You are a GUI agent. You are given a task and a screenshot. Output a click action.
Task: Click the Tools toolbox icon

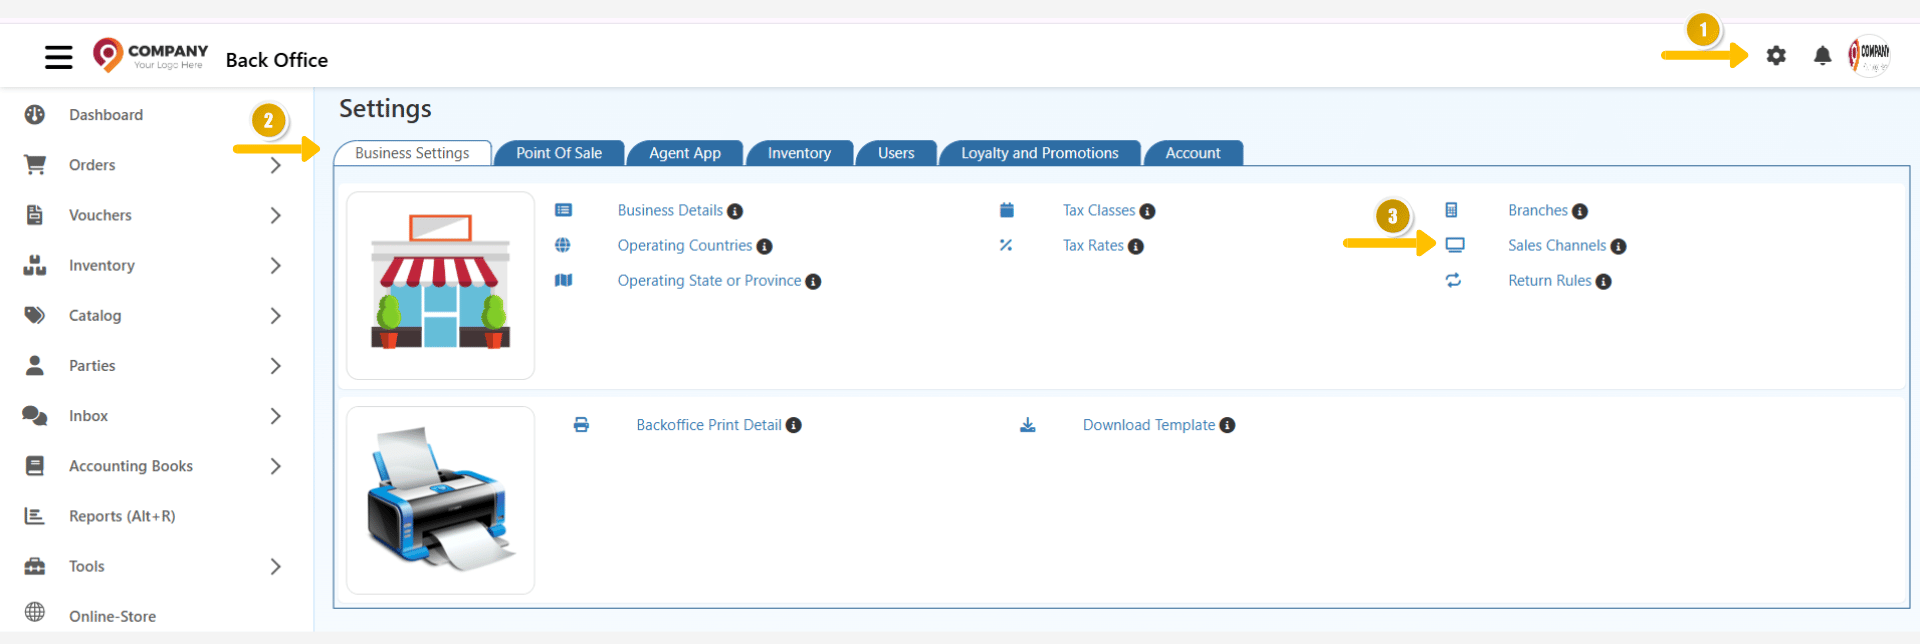click(x=35, y=566)
